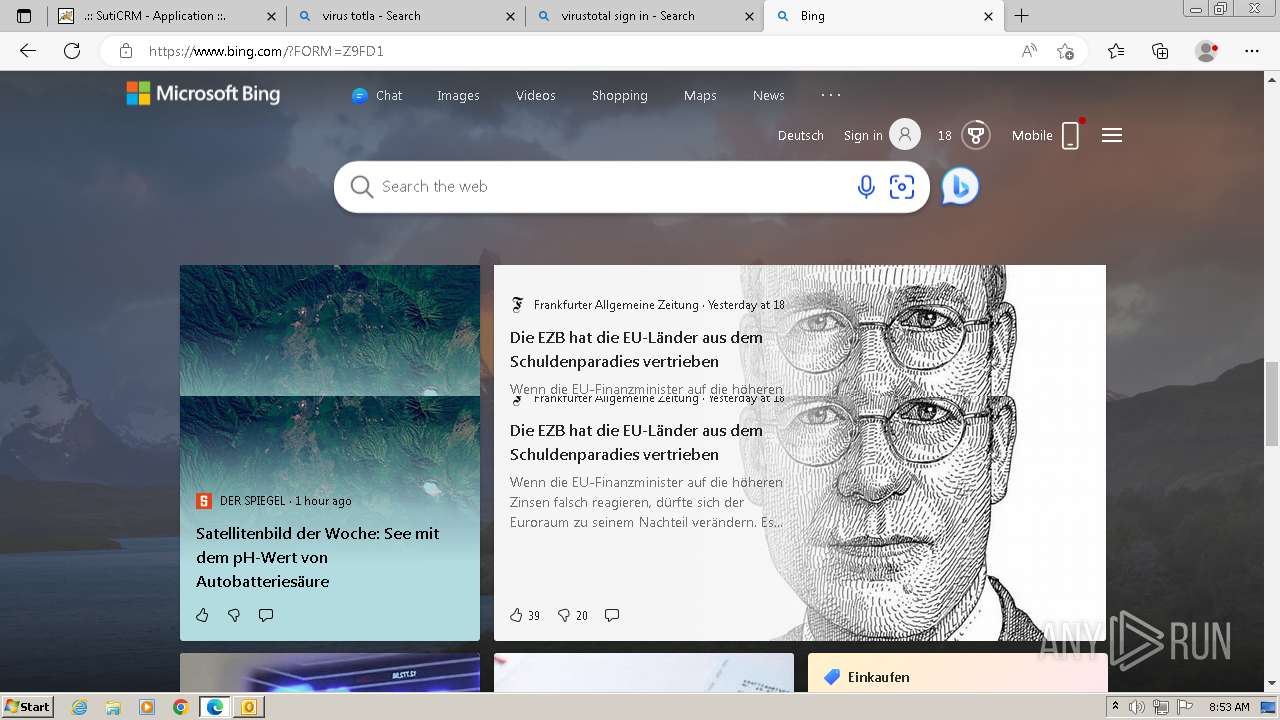
Task: Click the vertical page scrollbar thumb
Action: click(1272, 405)
